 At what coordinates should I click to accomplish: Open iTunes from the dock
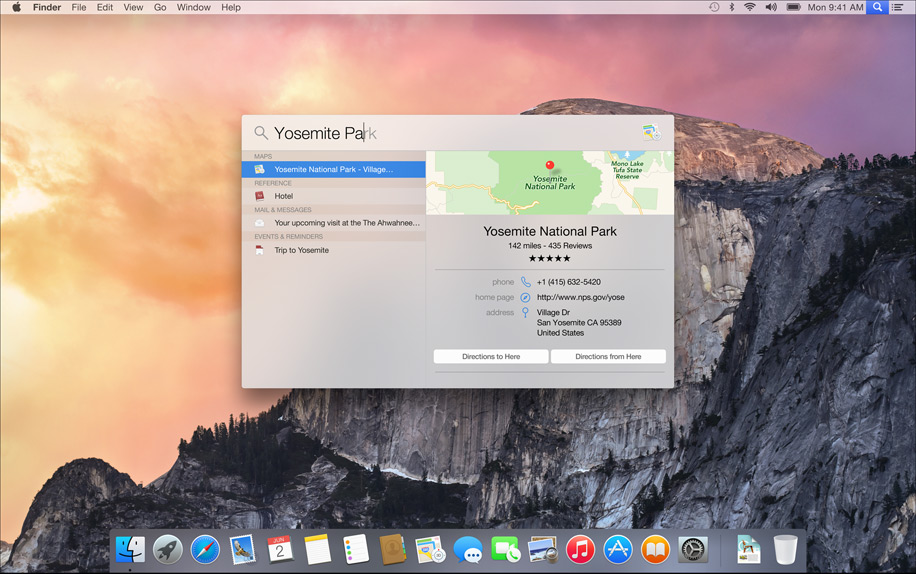coord(580,549)
